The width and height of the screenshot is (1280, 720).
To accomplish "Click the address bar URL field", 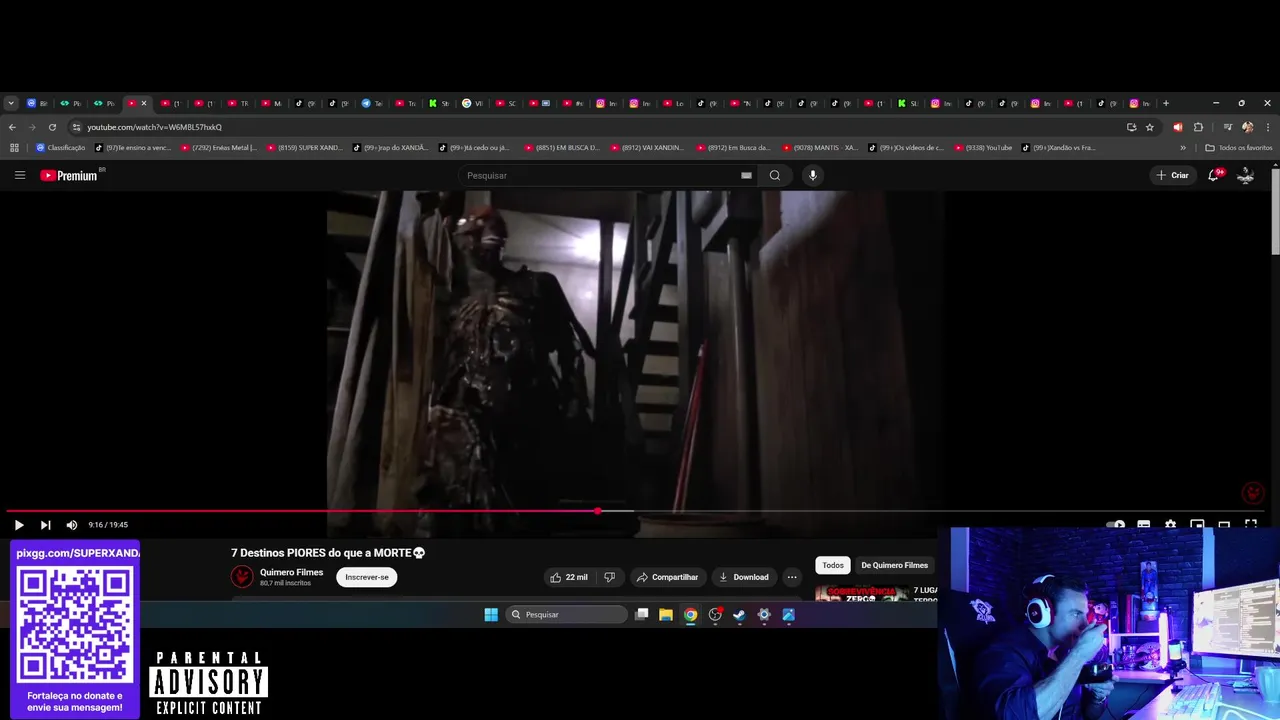I will point(600,127).
